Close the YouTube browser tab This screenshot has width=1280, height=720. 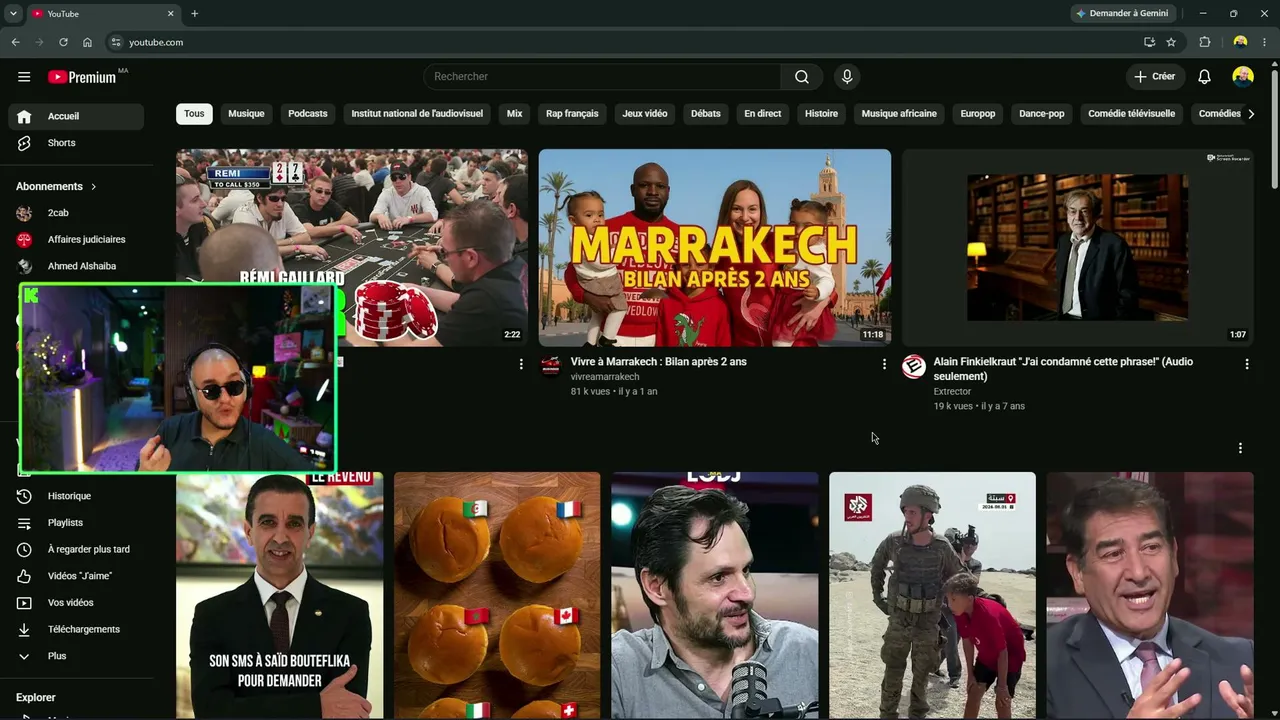(x=170, y=14)
